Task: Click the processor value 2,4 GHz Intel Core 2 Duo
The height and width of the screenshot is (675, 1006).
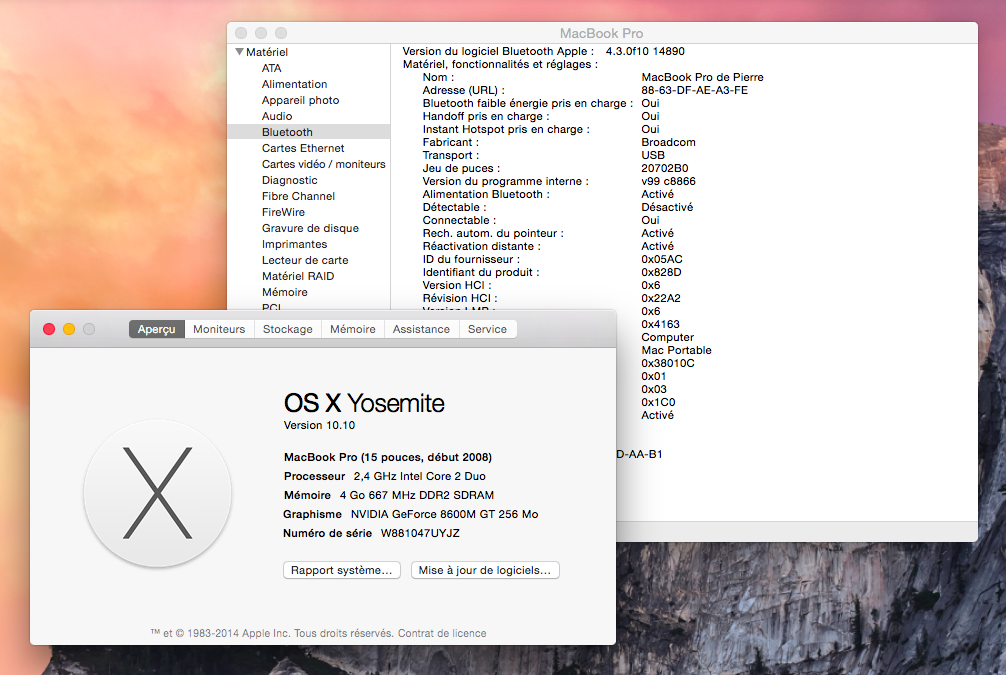Action: pos(420,476)
